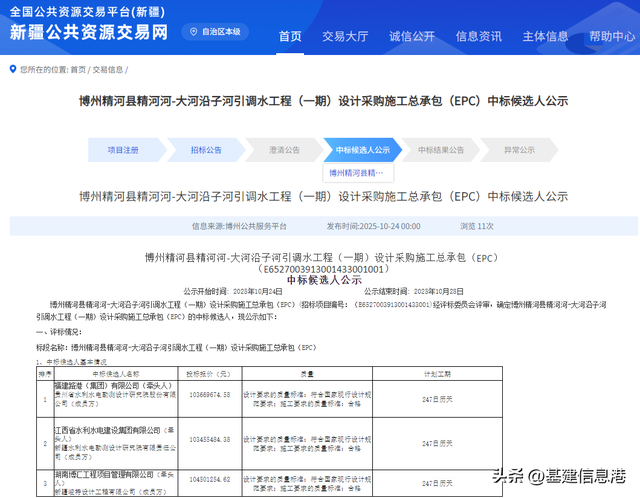Open 诚信公开 navigation item
Image resolution: width=640 pixels, height=498 pixels.
pyautogui.click(x=412, y=36)
